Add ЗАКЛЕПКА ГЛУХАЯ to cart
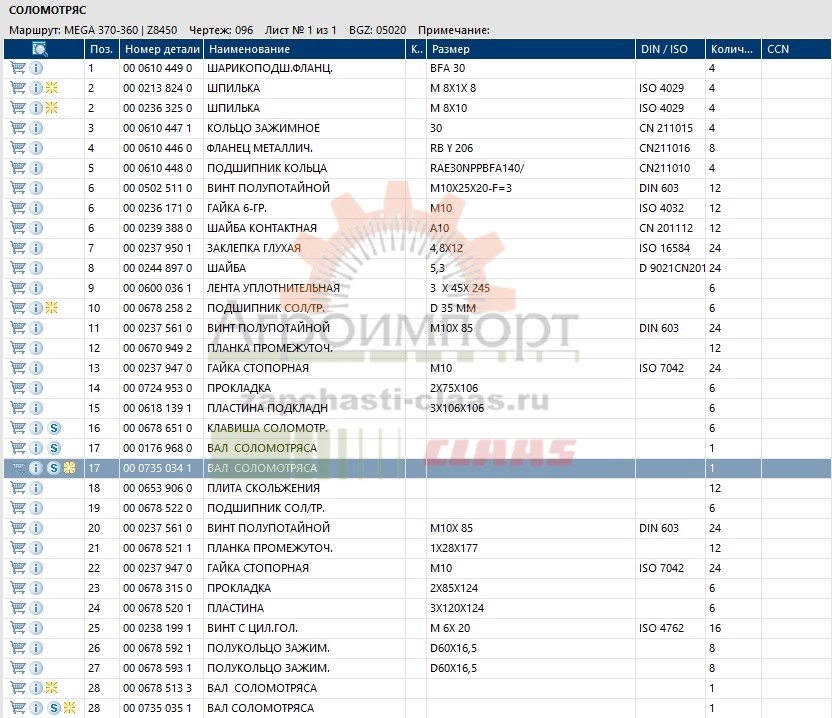832x718 pixels. [x=18, y=248]
